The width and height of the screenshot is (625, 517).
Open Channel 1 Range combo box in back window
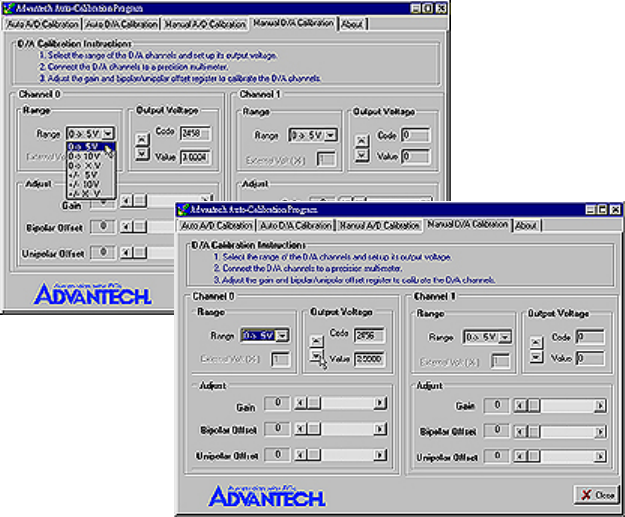click(x=329, y=134)
